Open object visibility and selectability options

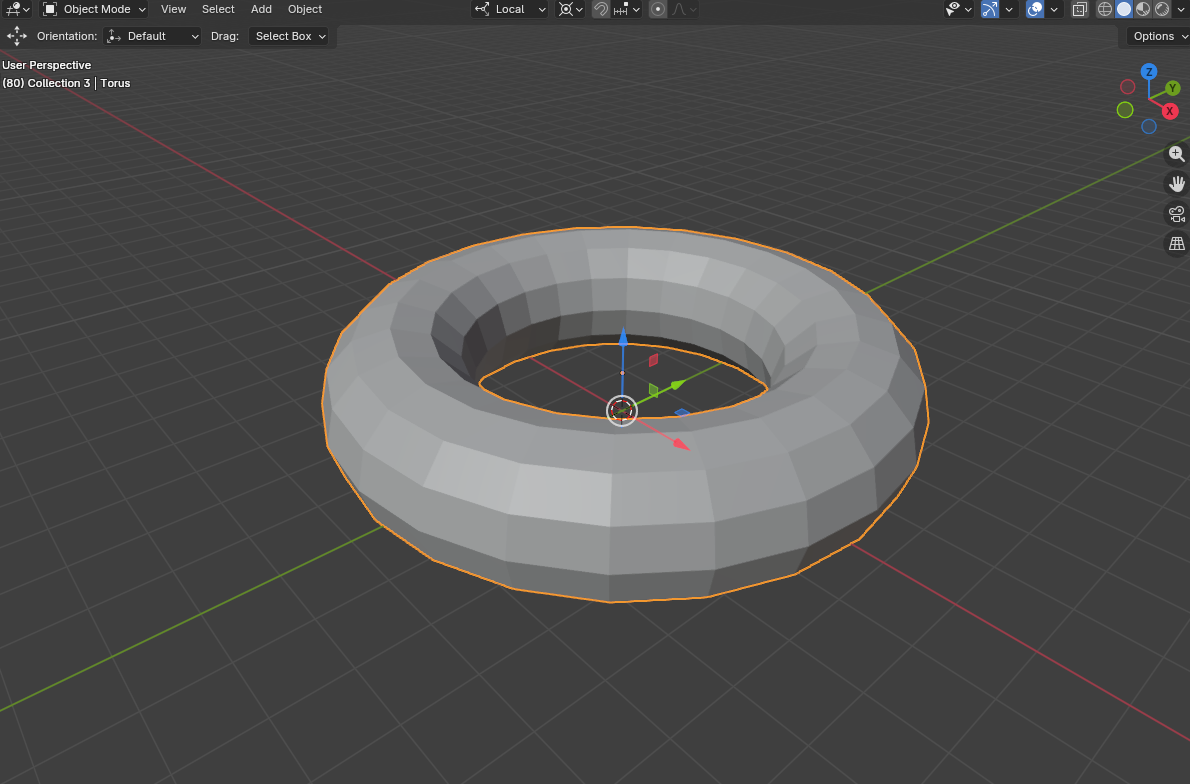(959, 9)
